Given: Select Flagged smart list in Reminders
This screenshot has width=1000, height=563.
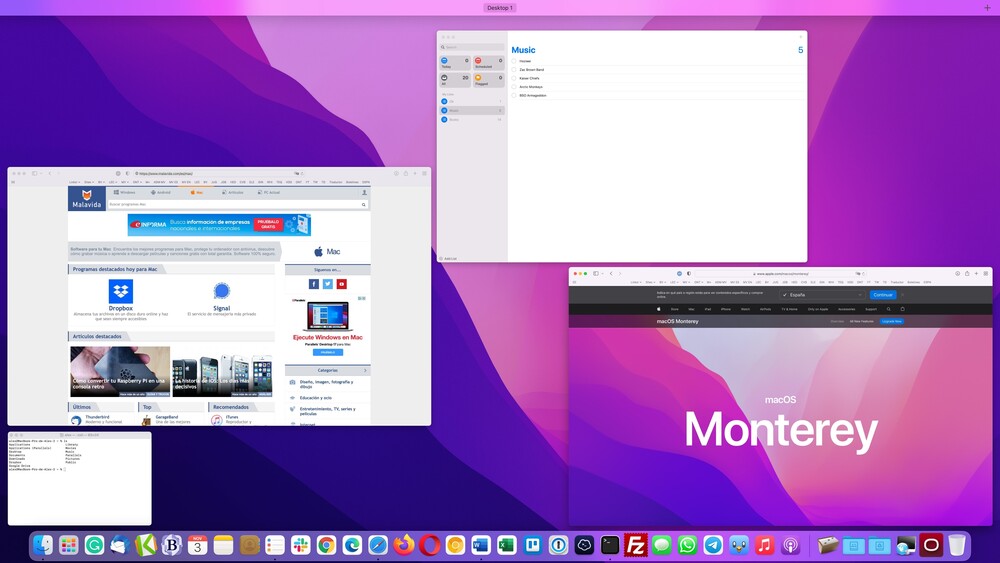Looking at the screenshot, I should 489,80.
